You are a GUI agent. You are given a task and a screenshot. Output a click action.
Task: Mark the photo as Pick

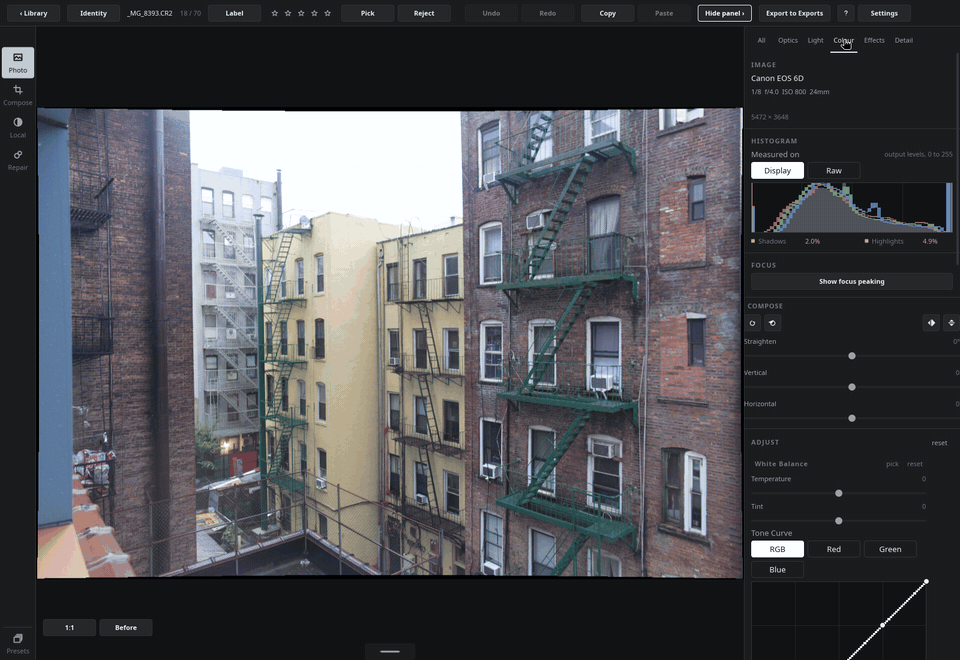coord(367,13)
